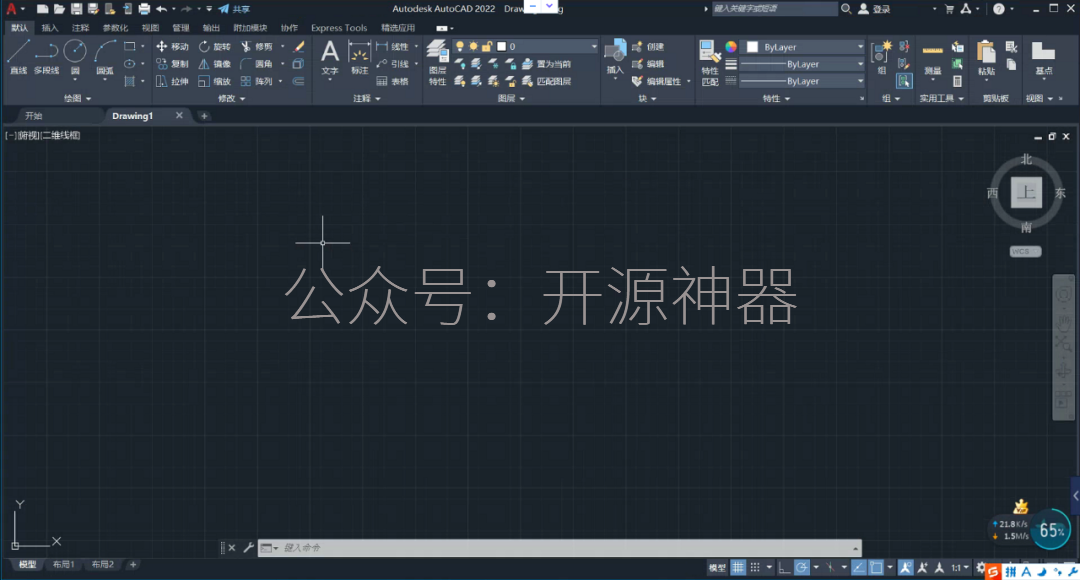Screen dimensions: 1080x580
Task: Expand the Annotation (注释) panel
Action: [x=366, y=99]
